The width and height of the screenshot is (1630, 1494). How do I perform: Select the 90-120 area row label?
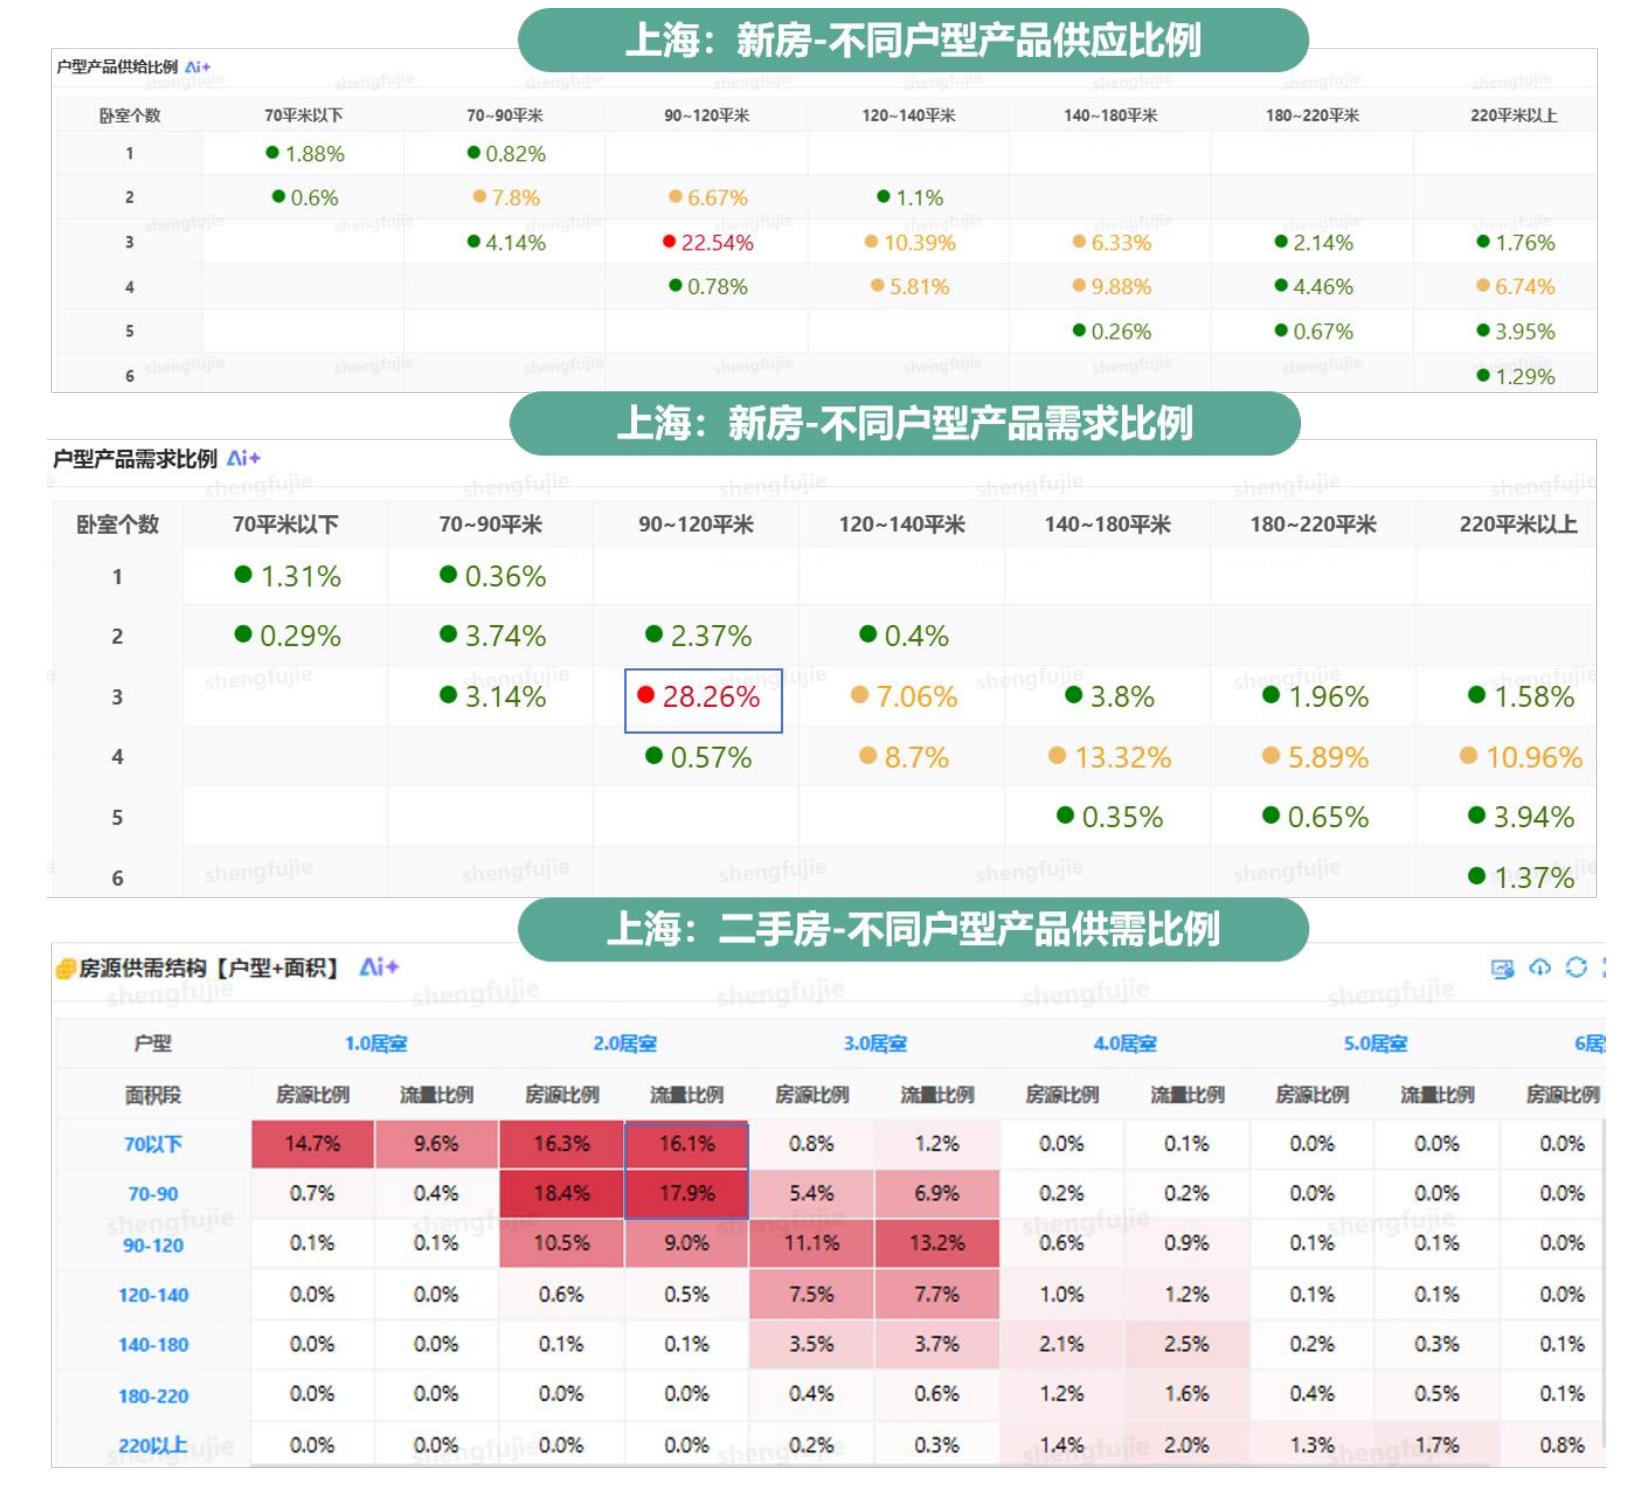(153, 1245)
